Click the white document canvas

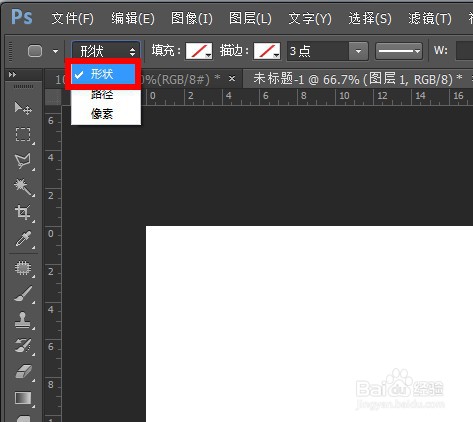click(x=309, y=323)
